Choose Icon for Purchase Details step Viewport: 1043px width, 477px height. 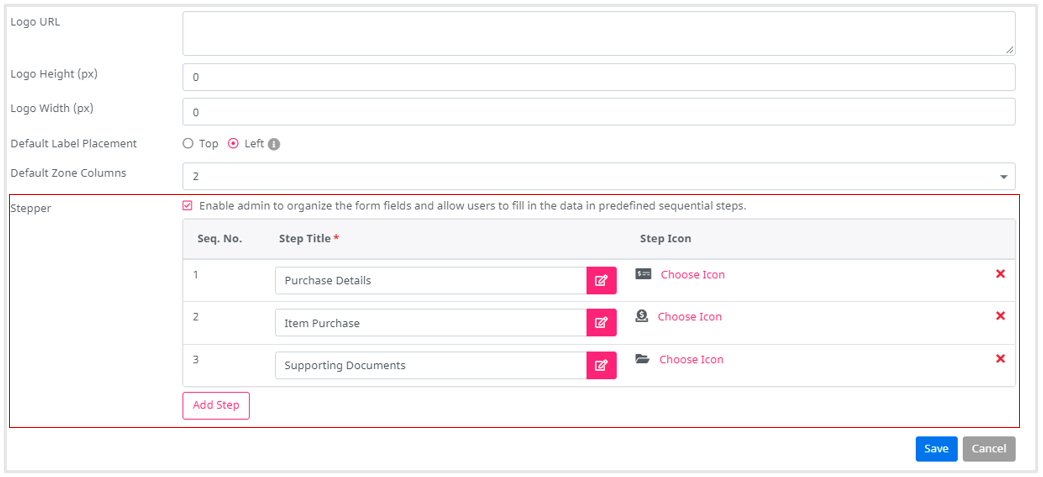coord(692,275)
